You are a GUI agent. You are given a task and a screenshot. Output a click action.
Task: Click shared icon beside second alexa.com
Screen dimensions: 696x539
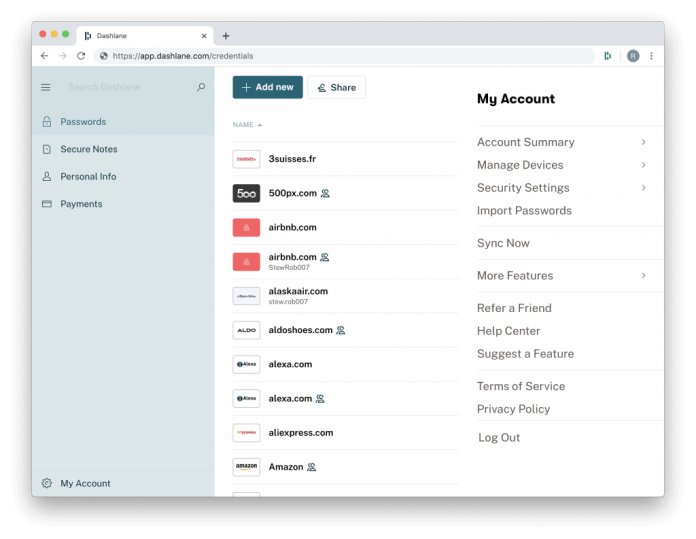320,399
